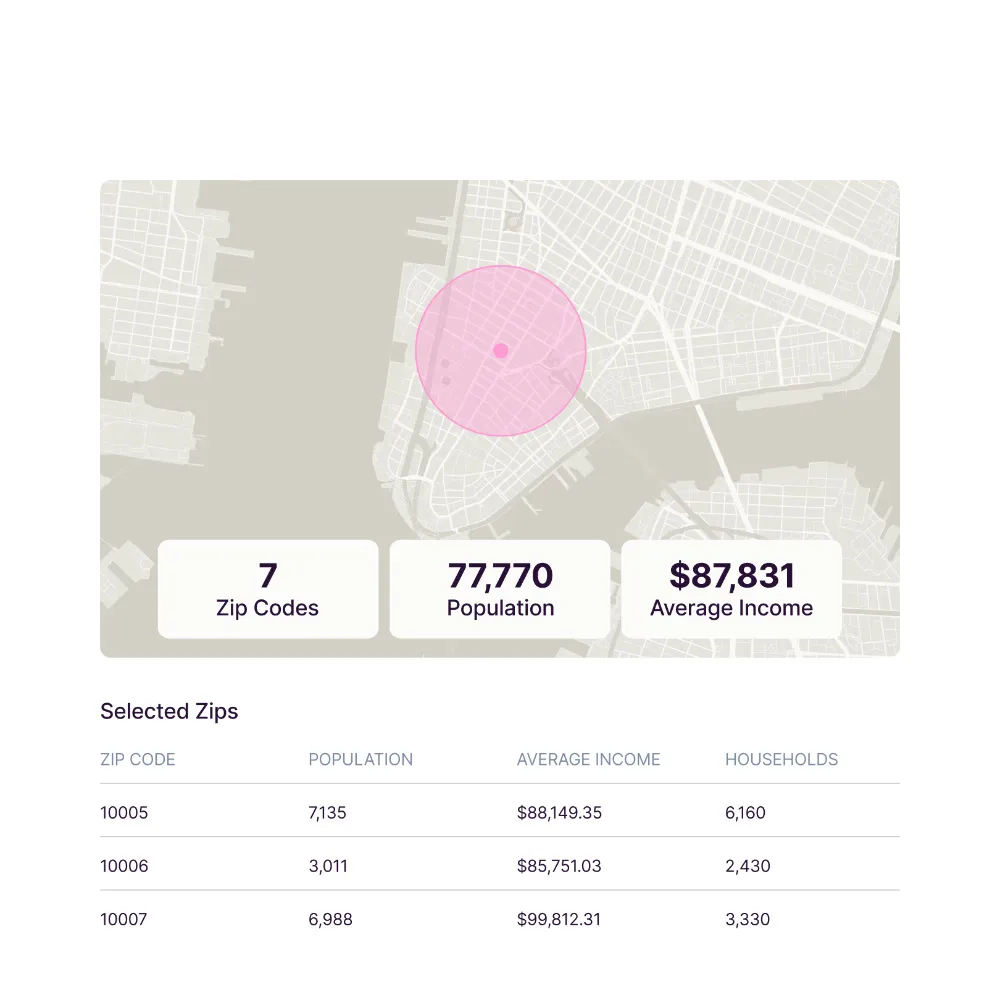Sort by the AVERAGE INCOME column header

[x=588, y=760]
